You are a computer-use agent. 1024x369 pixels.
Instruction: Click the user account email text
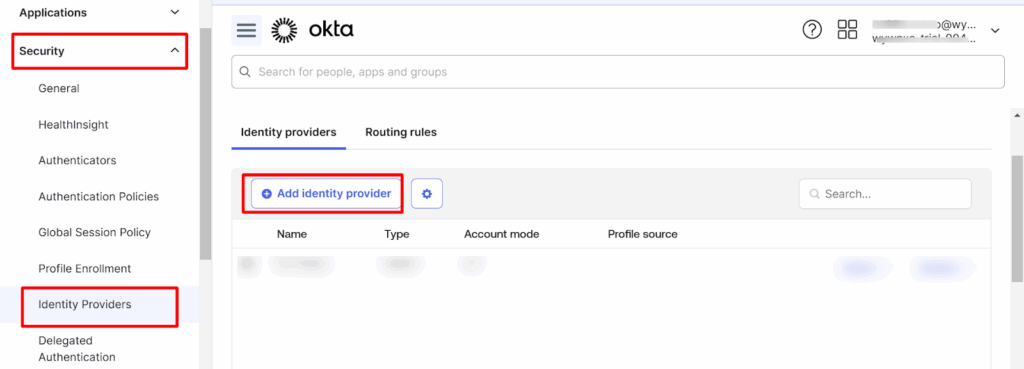pyautogui.click(x=925, y=25)
